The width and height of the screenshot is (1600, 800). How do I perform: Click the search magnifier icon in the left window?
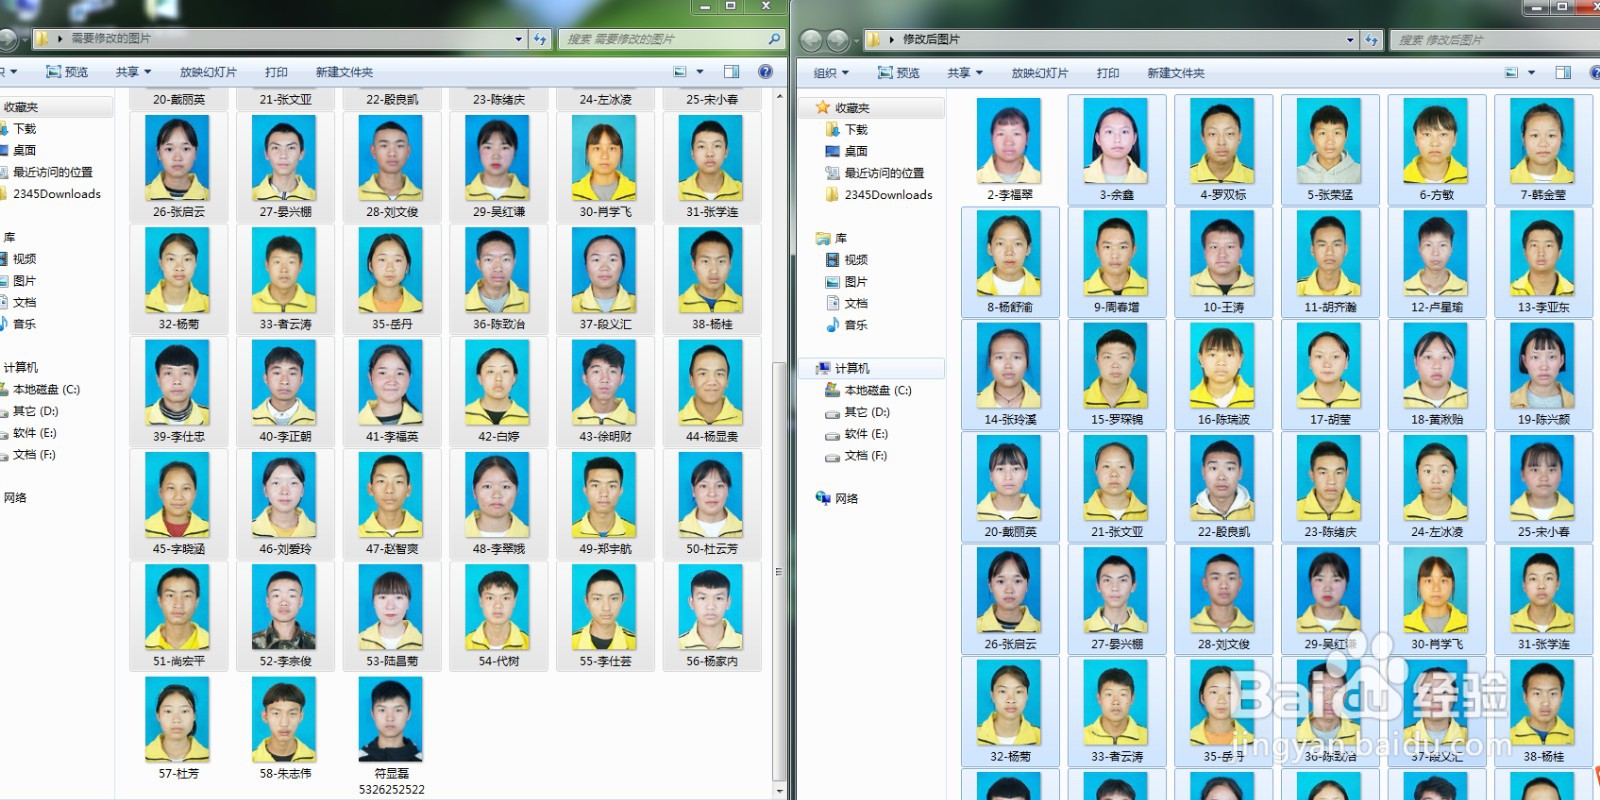click(774, 39)
